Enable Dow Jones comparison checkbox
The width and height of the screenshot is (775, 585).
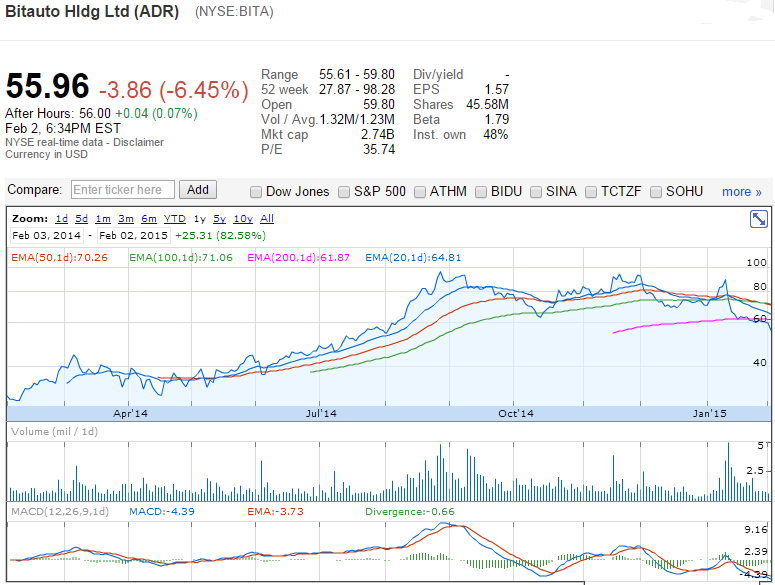click(256, 192)
